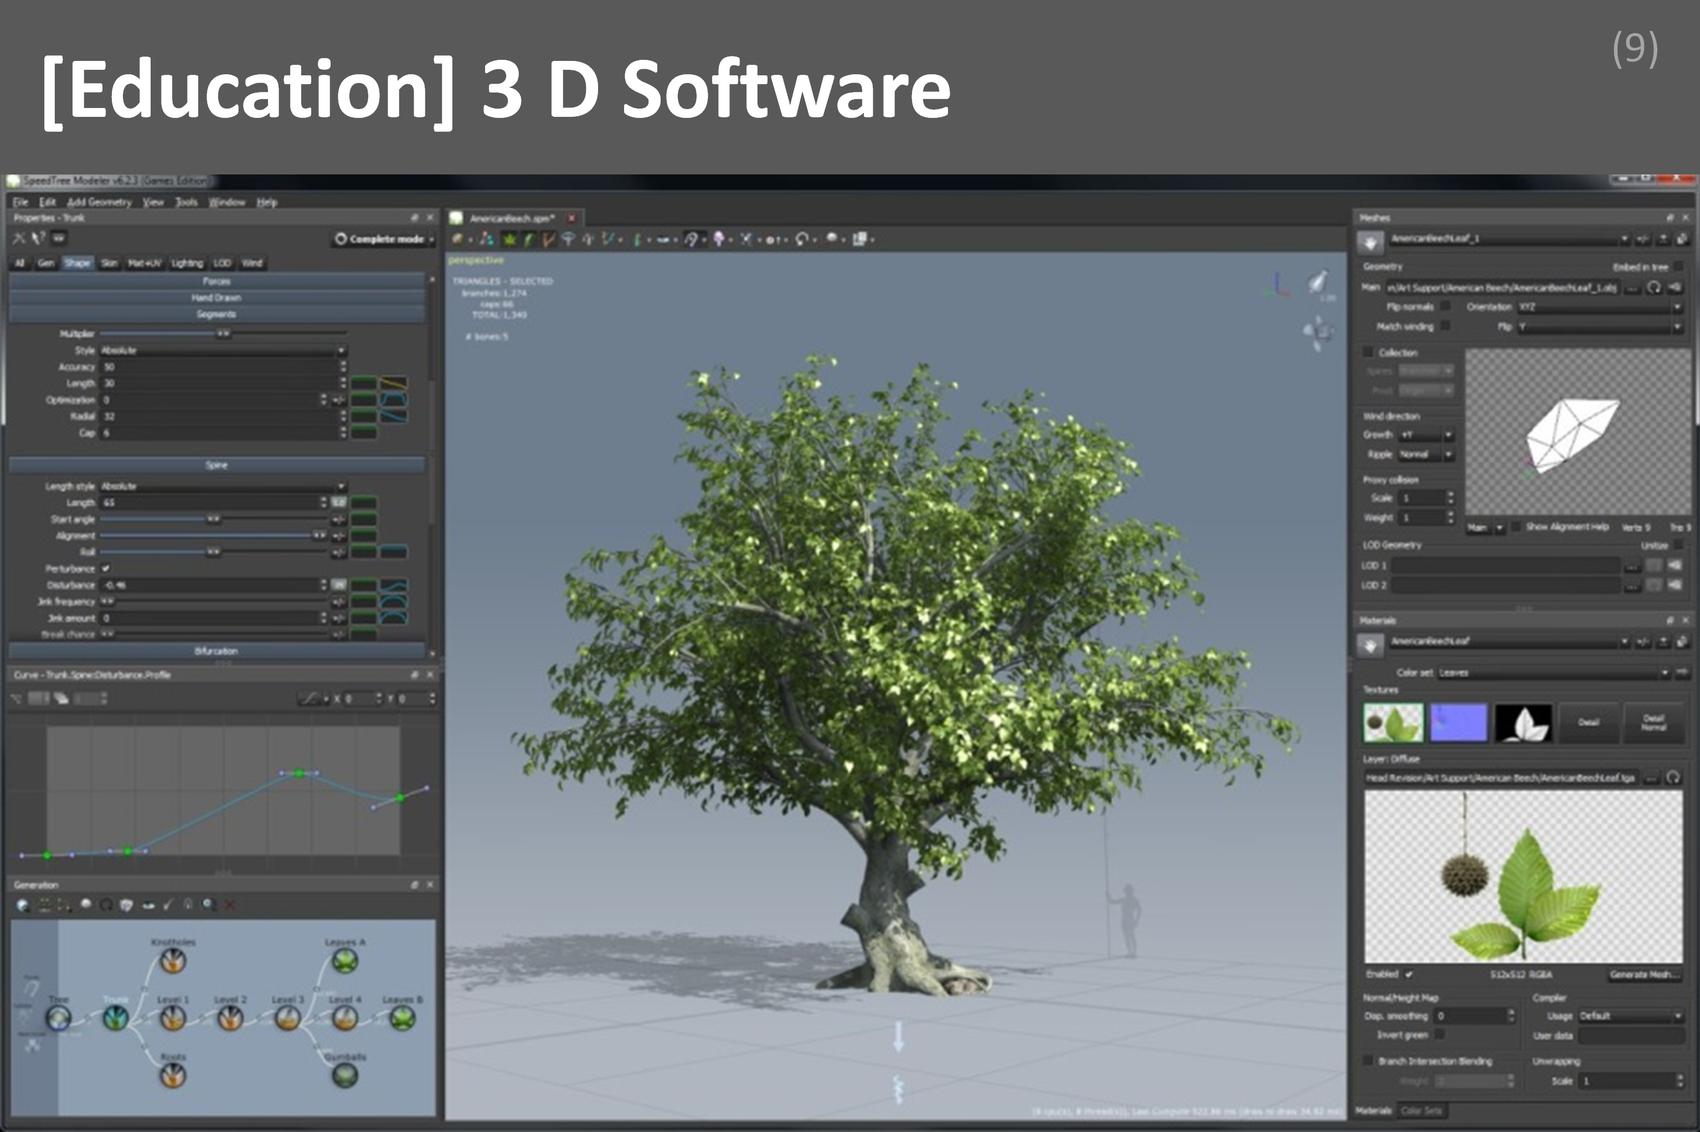
Task: Click the navigation gizmo in the viewport
Action: click(x=1318, y=332)
